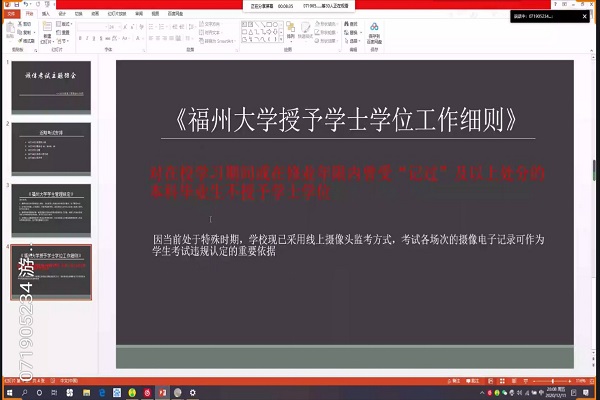Image resolution: width=600 pixels, height=400 pixels.
Task: Toggle the bullet list button
Action: (x=152, y=27)
